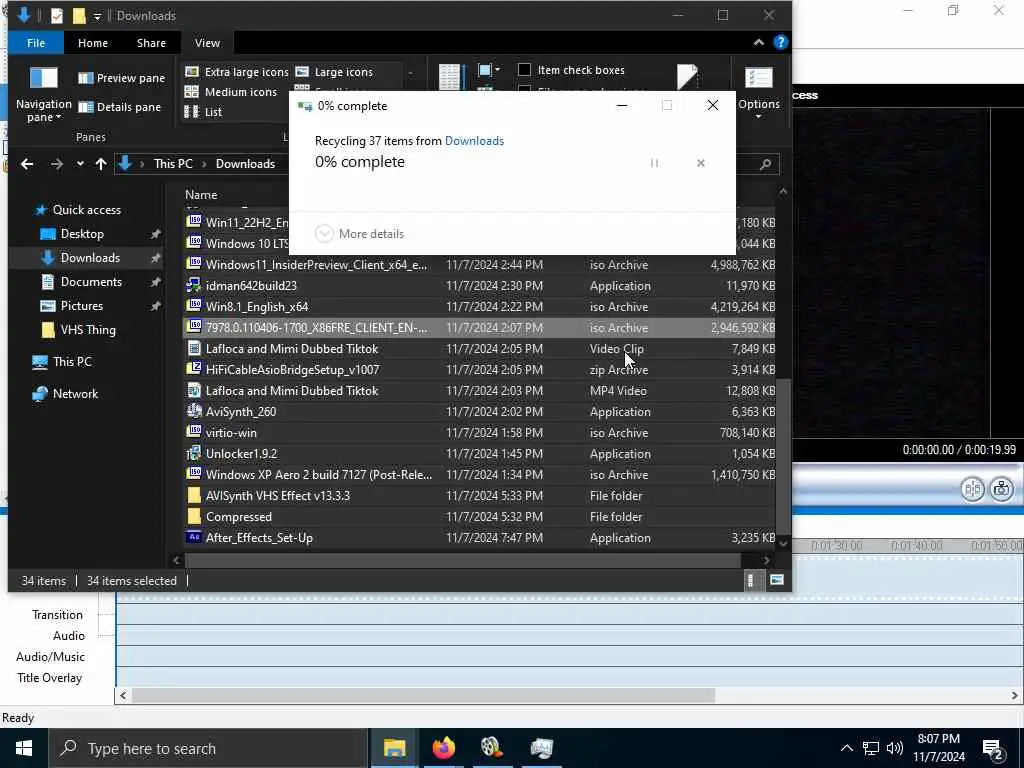Click the Navigation pane button
Screen dimensions: 1024x768
[44, 93]
